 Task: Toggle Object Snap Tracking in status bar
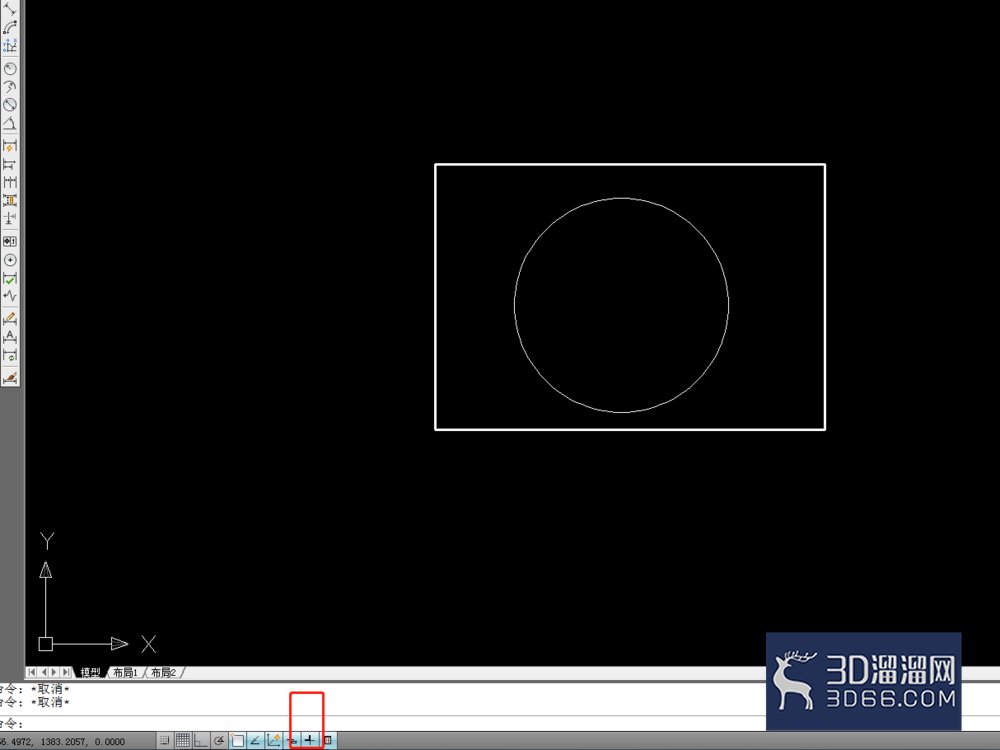pyautogui.click(x=256, y=740)
